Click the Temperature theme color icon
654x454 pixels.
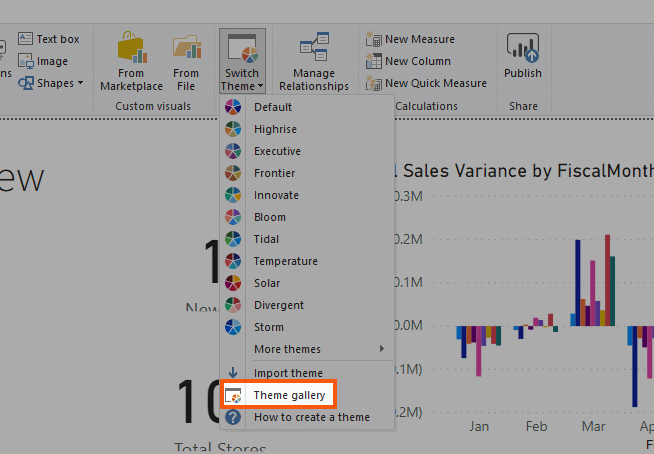coord(233,261)
